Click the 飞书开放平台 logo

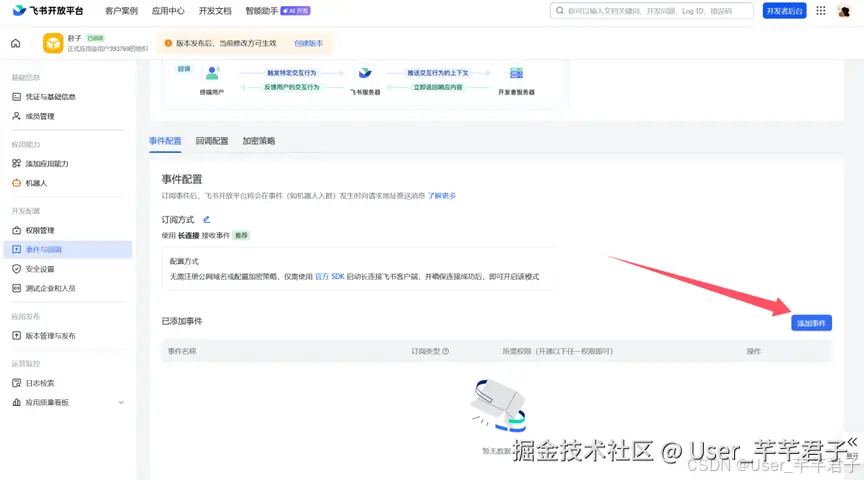tap(48, 10)
